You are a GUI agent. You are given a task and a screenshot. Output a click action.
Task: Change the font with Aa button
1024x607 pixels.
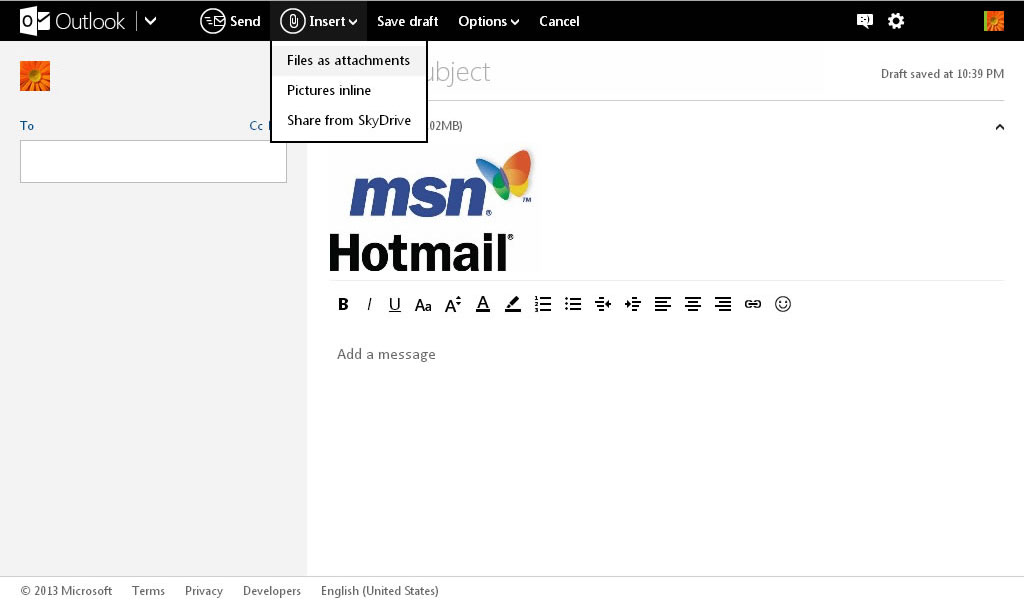click(x=423, y=304)
